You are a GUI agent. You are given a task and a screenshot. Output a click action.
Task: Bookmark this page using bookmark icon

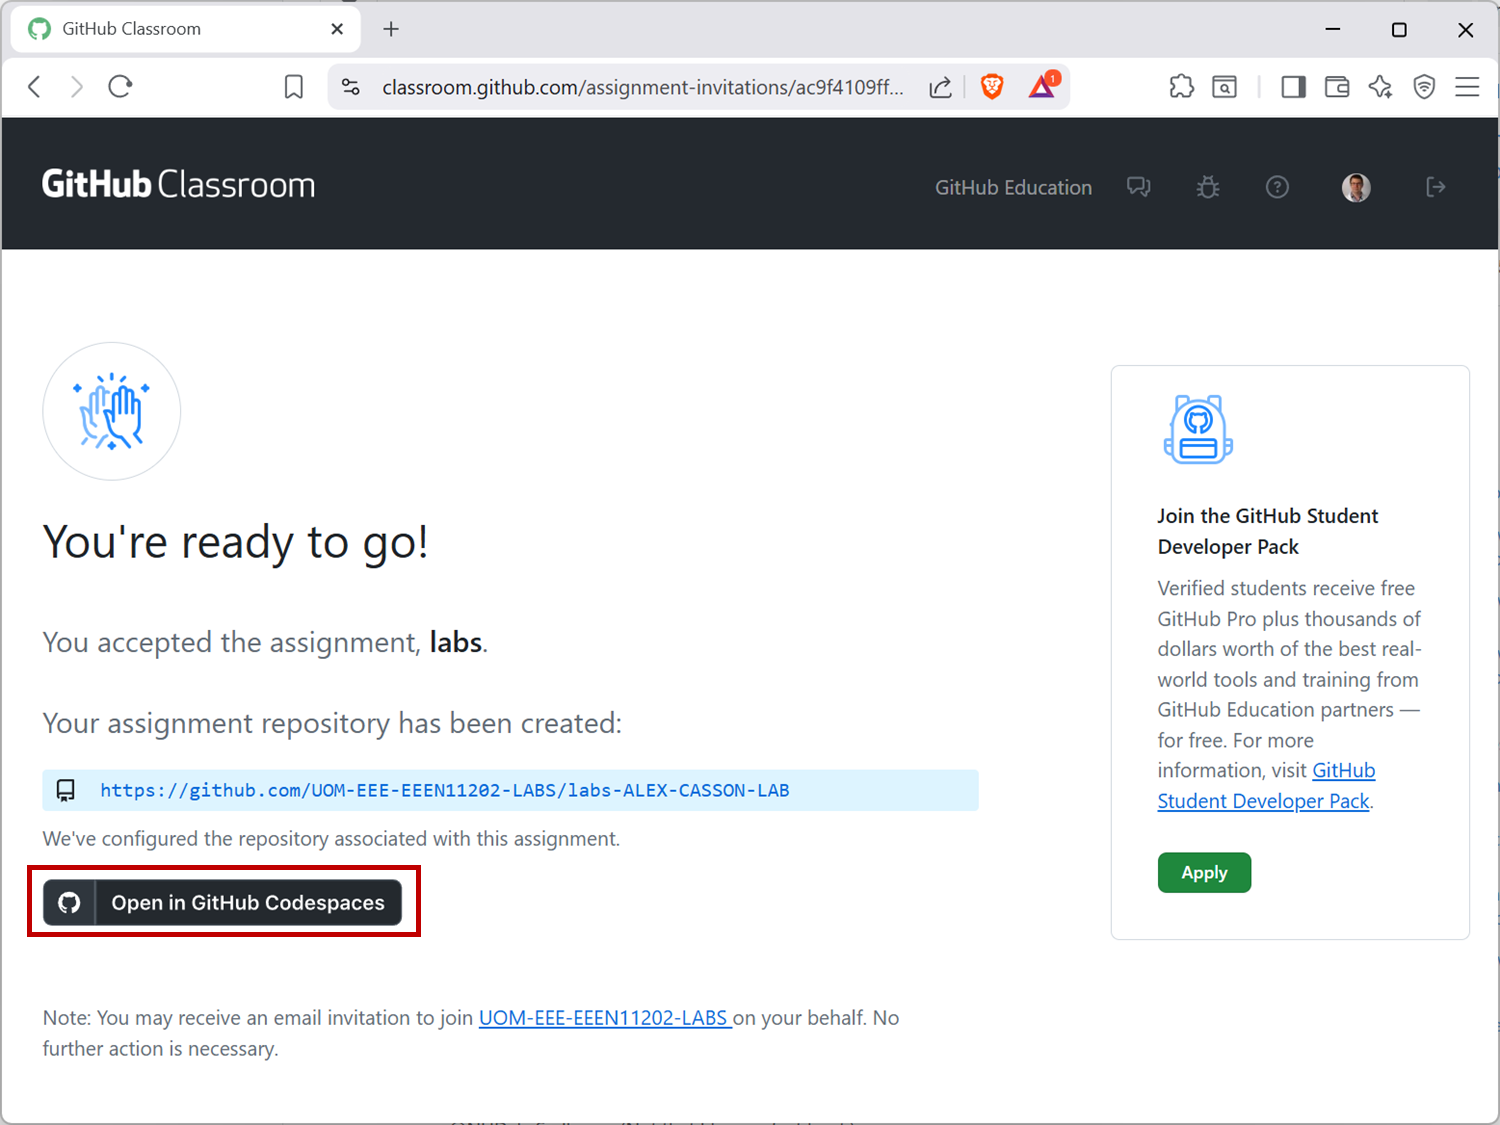[294, 87]
